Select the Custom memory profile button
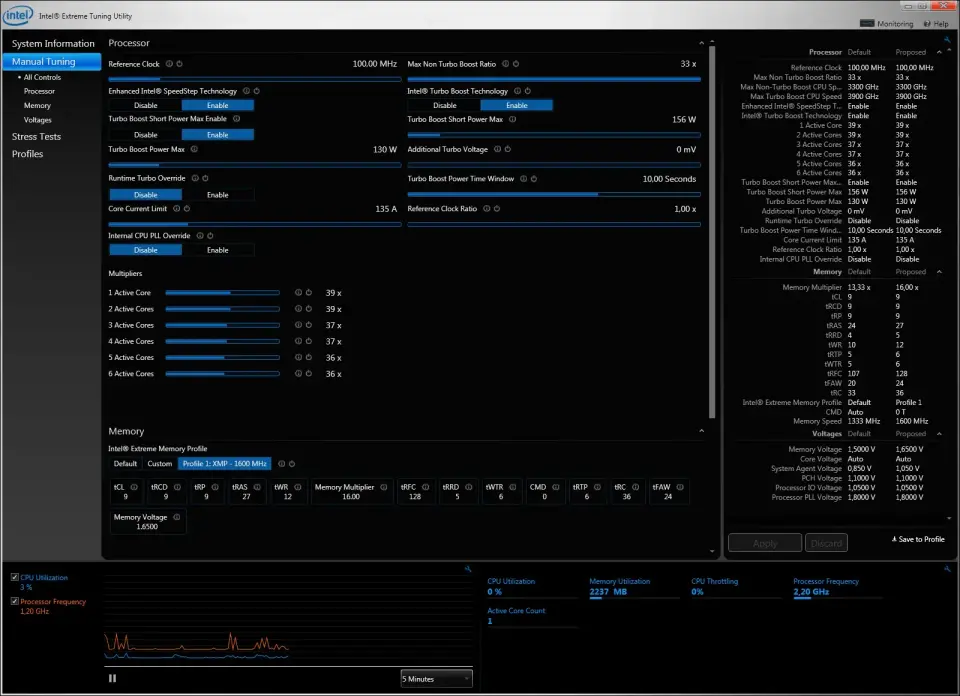This screenshot has height=696, width=960. [159, 464]
